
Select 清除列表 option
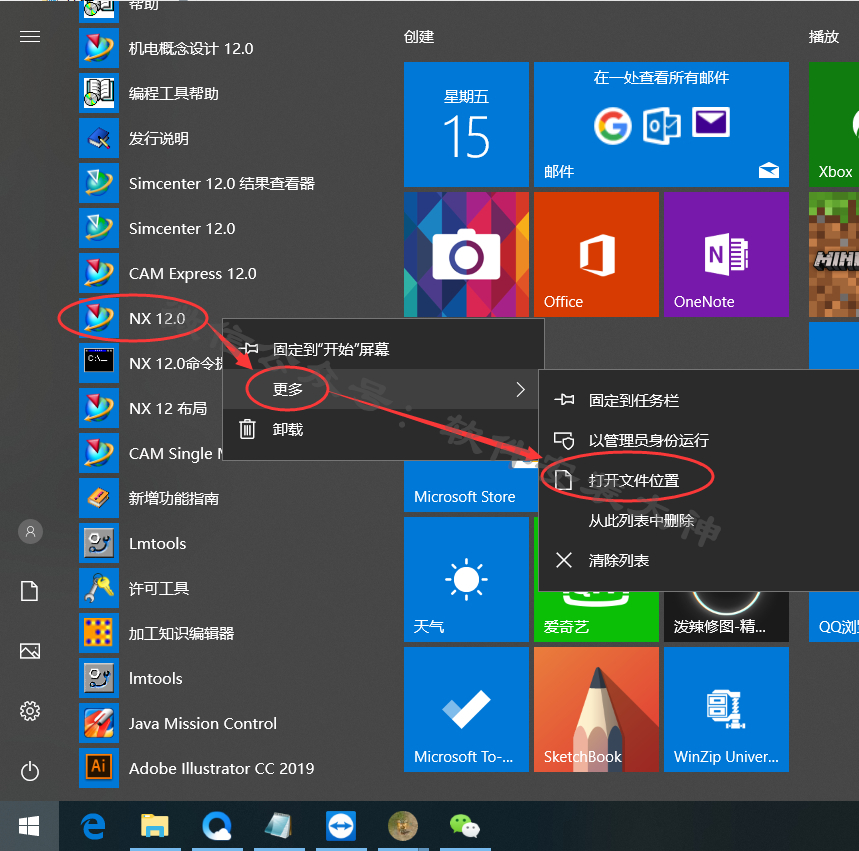[698, 560]
